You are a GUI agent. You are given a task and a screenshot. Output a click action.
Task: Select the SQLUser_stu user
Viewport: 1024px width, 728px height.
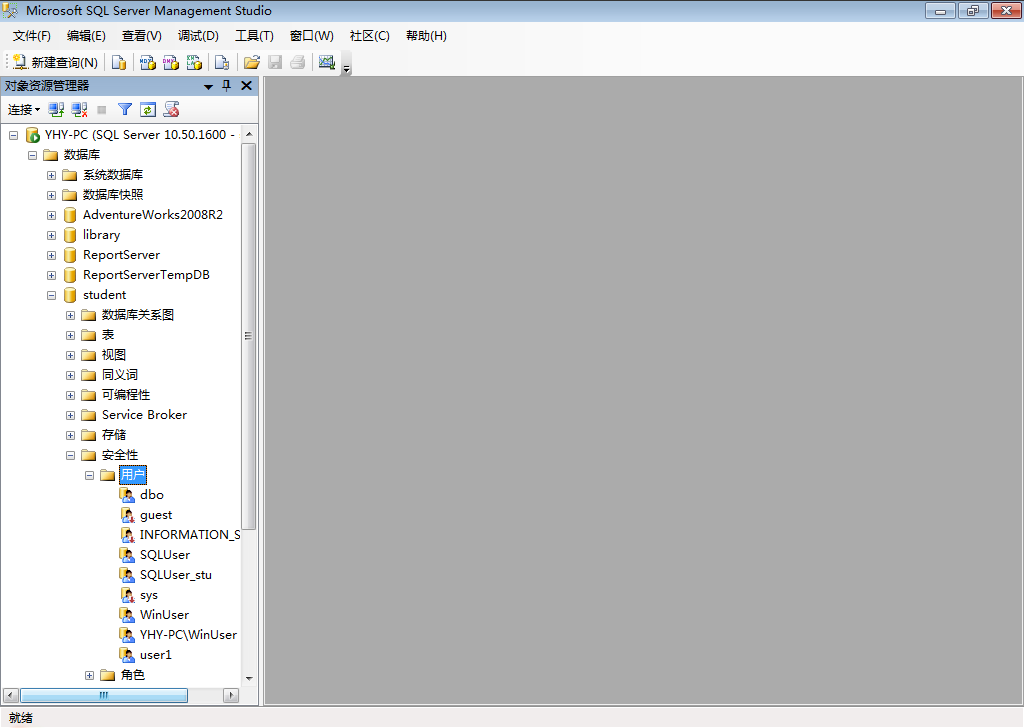point(176,575)
